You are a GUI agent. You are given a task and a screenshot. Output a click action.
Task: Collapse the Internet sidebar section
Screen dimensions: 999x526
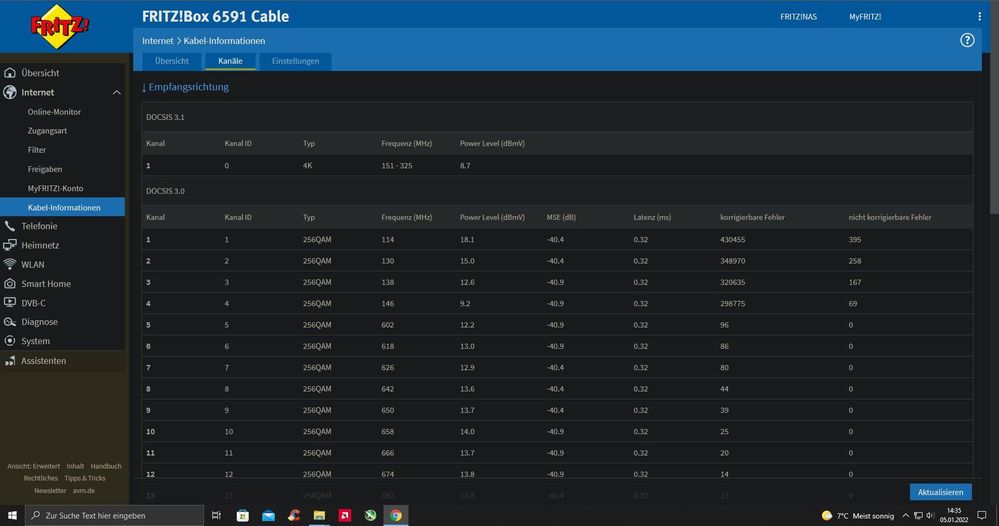[117, 92]
